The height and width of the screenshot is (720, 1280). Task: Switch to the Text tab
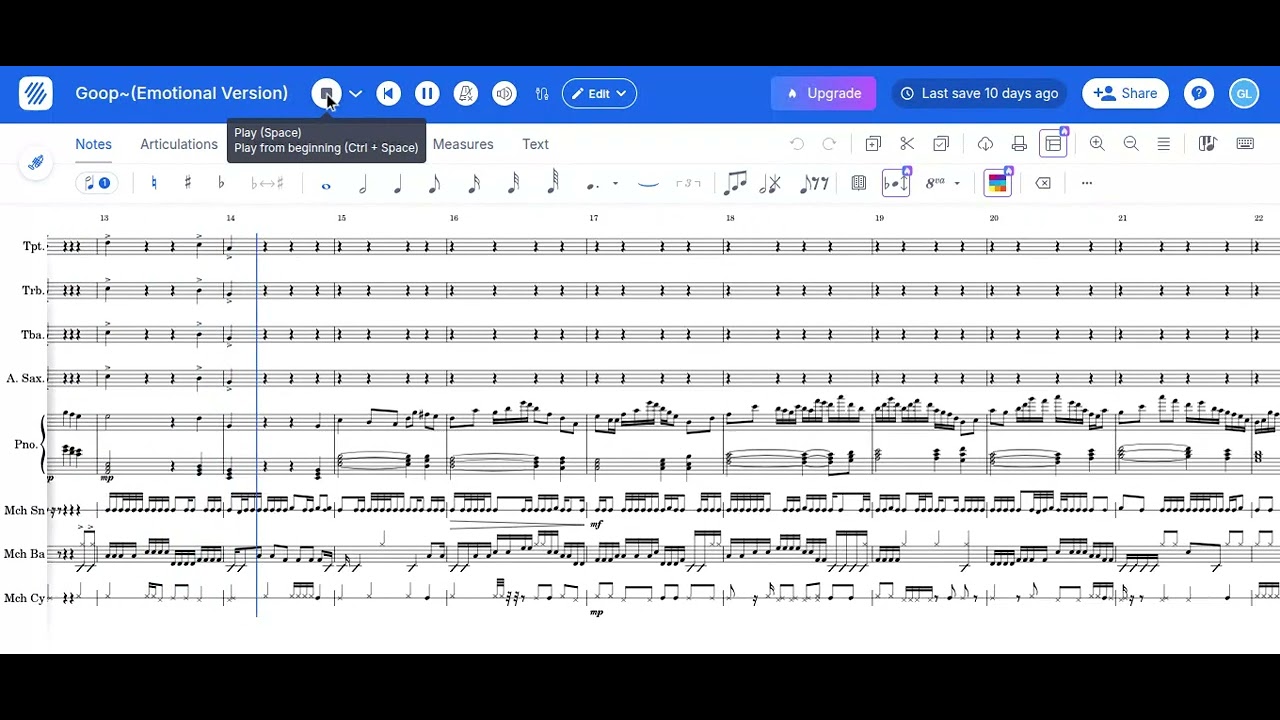[535, 144]
